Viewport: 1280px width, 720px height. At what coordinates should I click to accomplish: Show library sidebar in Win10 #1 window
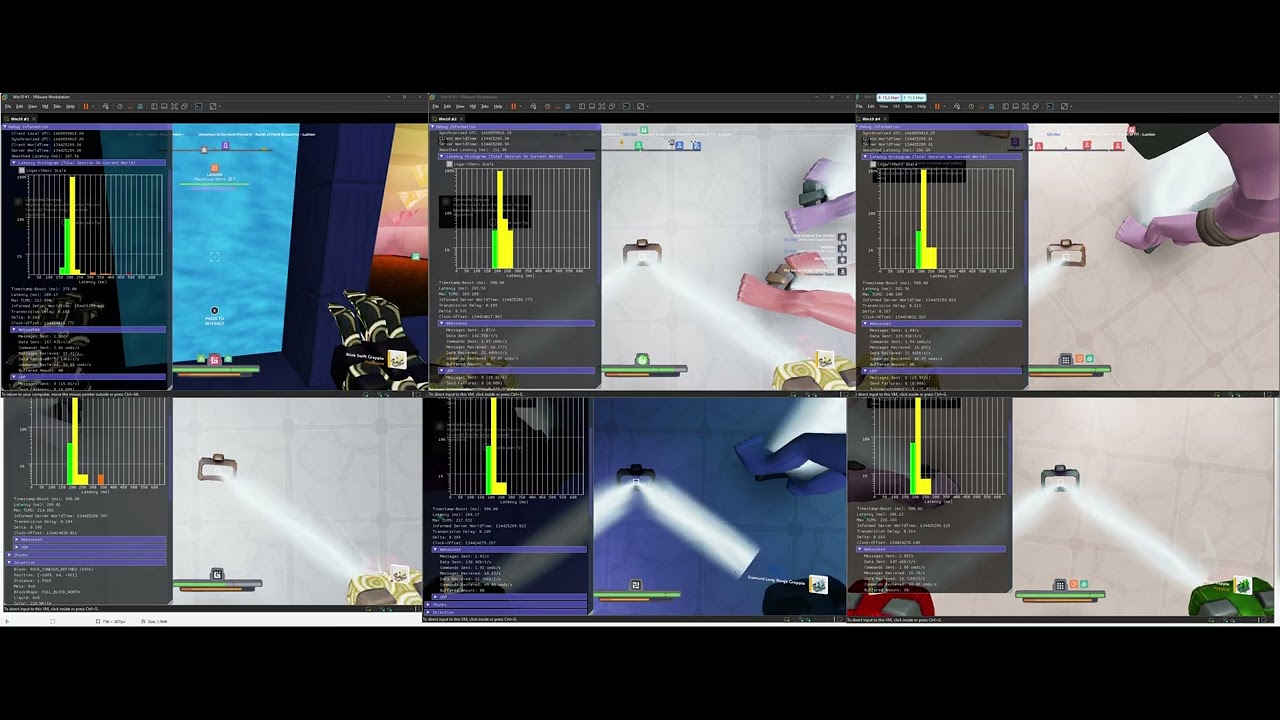[154, 106]
